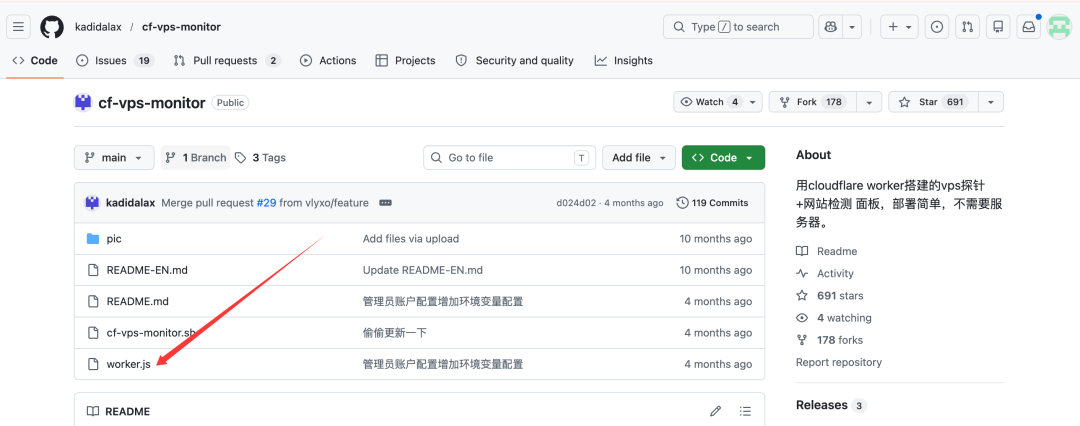The height and width of the screenshot is (426, 1080).
Task: Click the Go to file search box
Action: pyautogui.click(x=510, y=157)
